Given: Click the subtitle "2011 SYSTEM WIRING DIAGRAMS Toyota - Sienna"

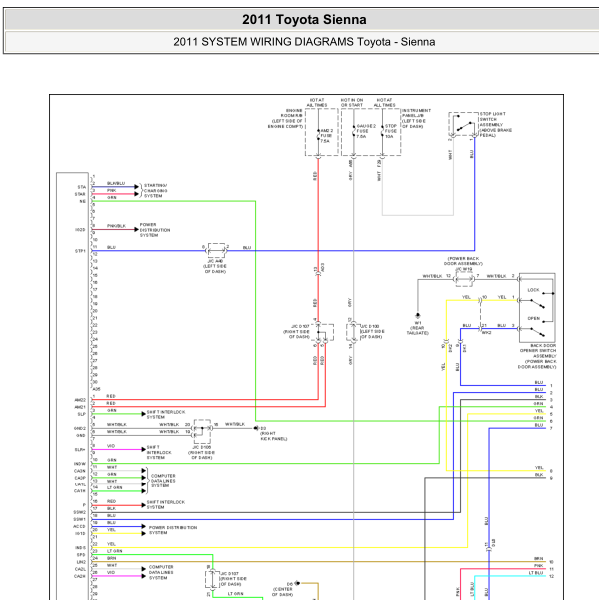Looking at the screenshot, I should (304, 42).
